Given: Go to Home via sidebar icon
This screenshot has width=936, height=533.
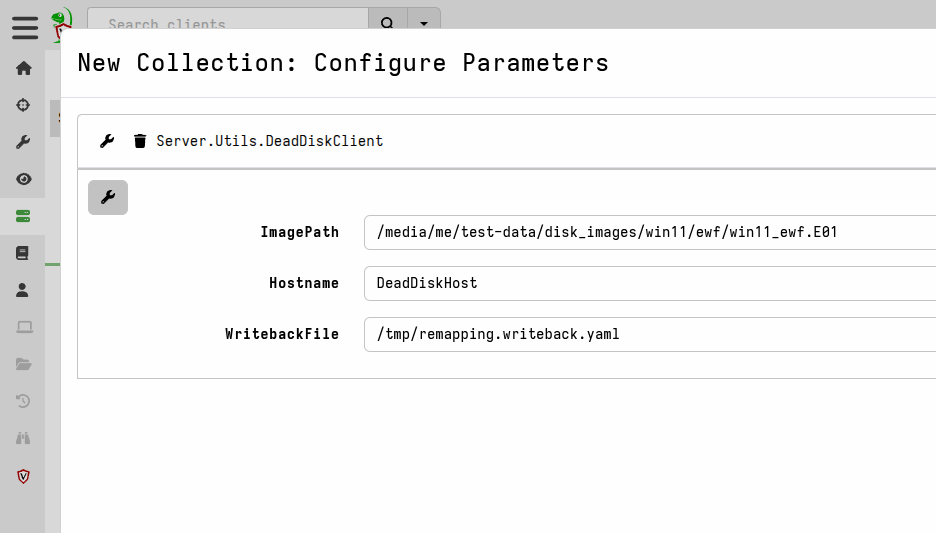Looking at the screenshot, I should coord(23,68).
